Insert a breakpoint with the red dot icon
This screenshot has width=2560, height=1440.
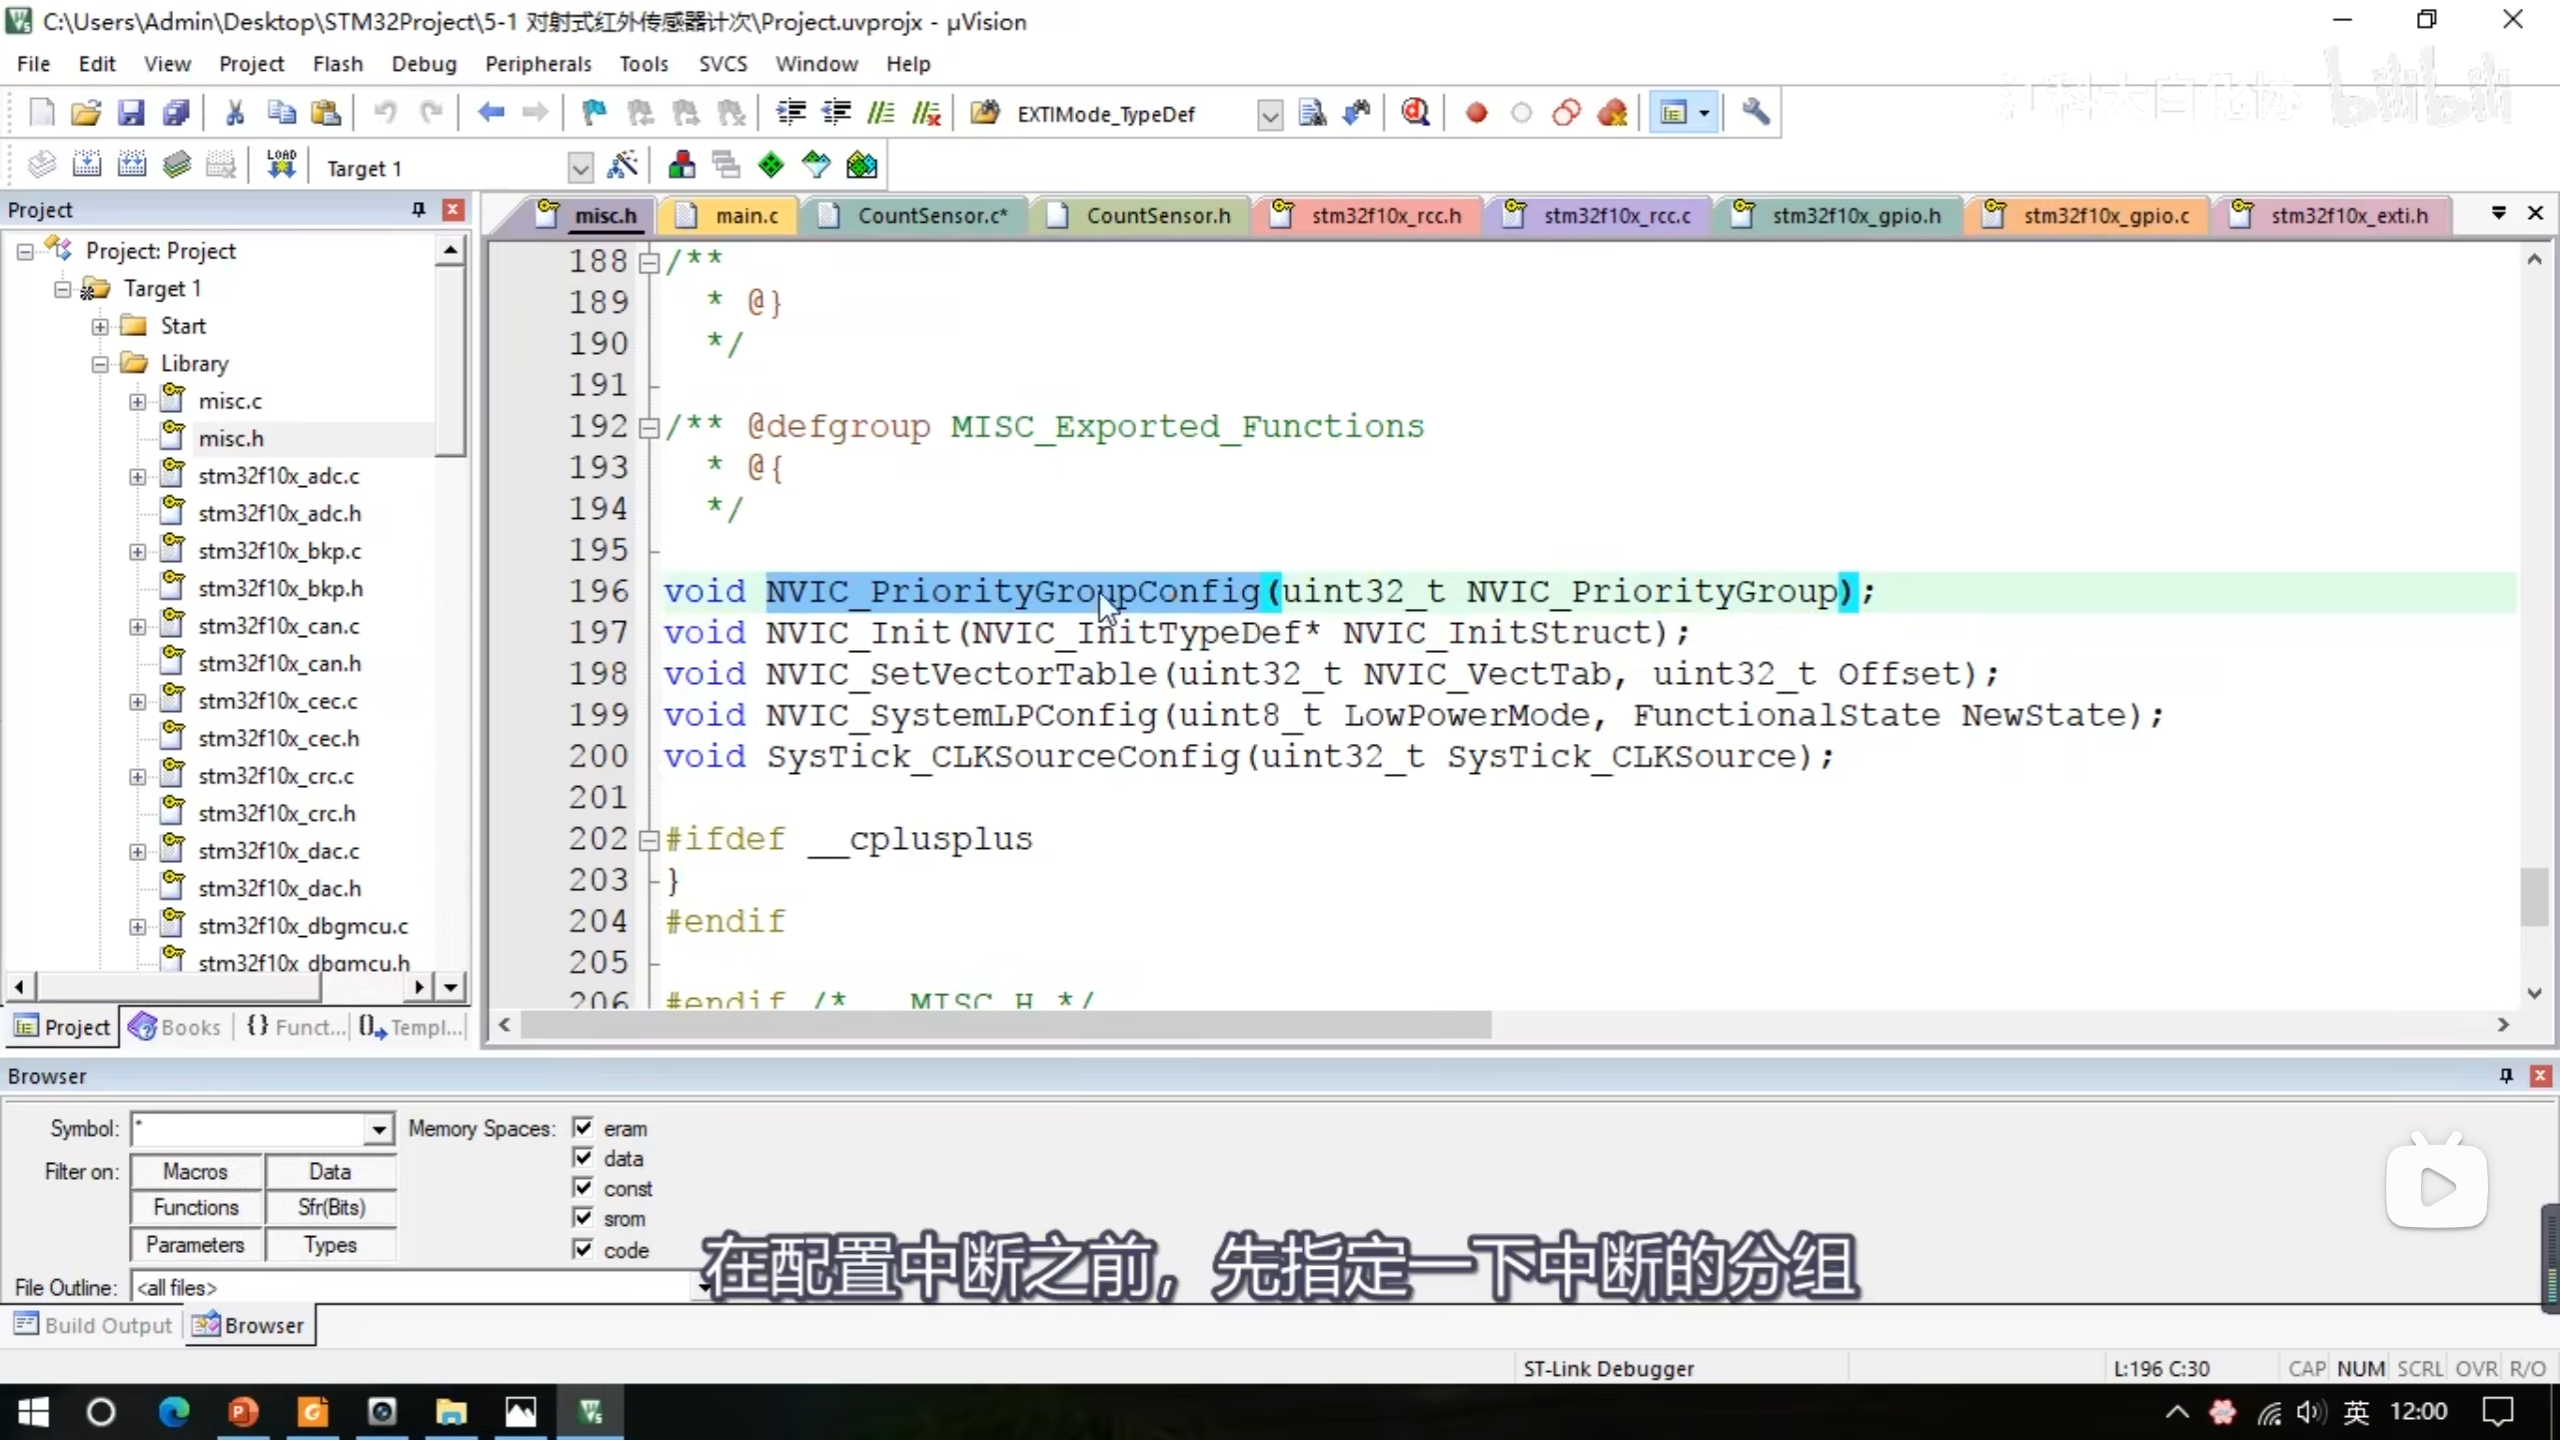[x=1476, y=113]
